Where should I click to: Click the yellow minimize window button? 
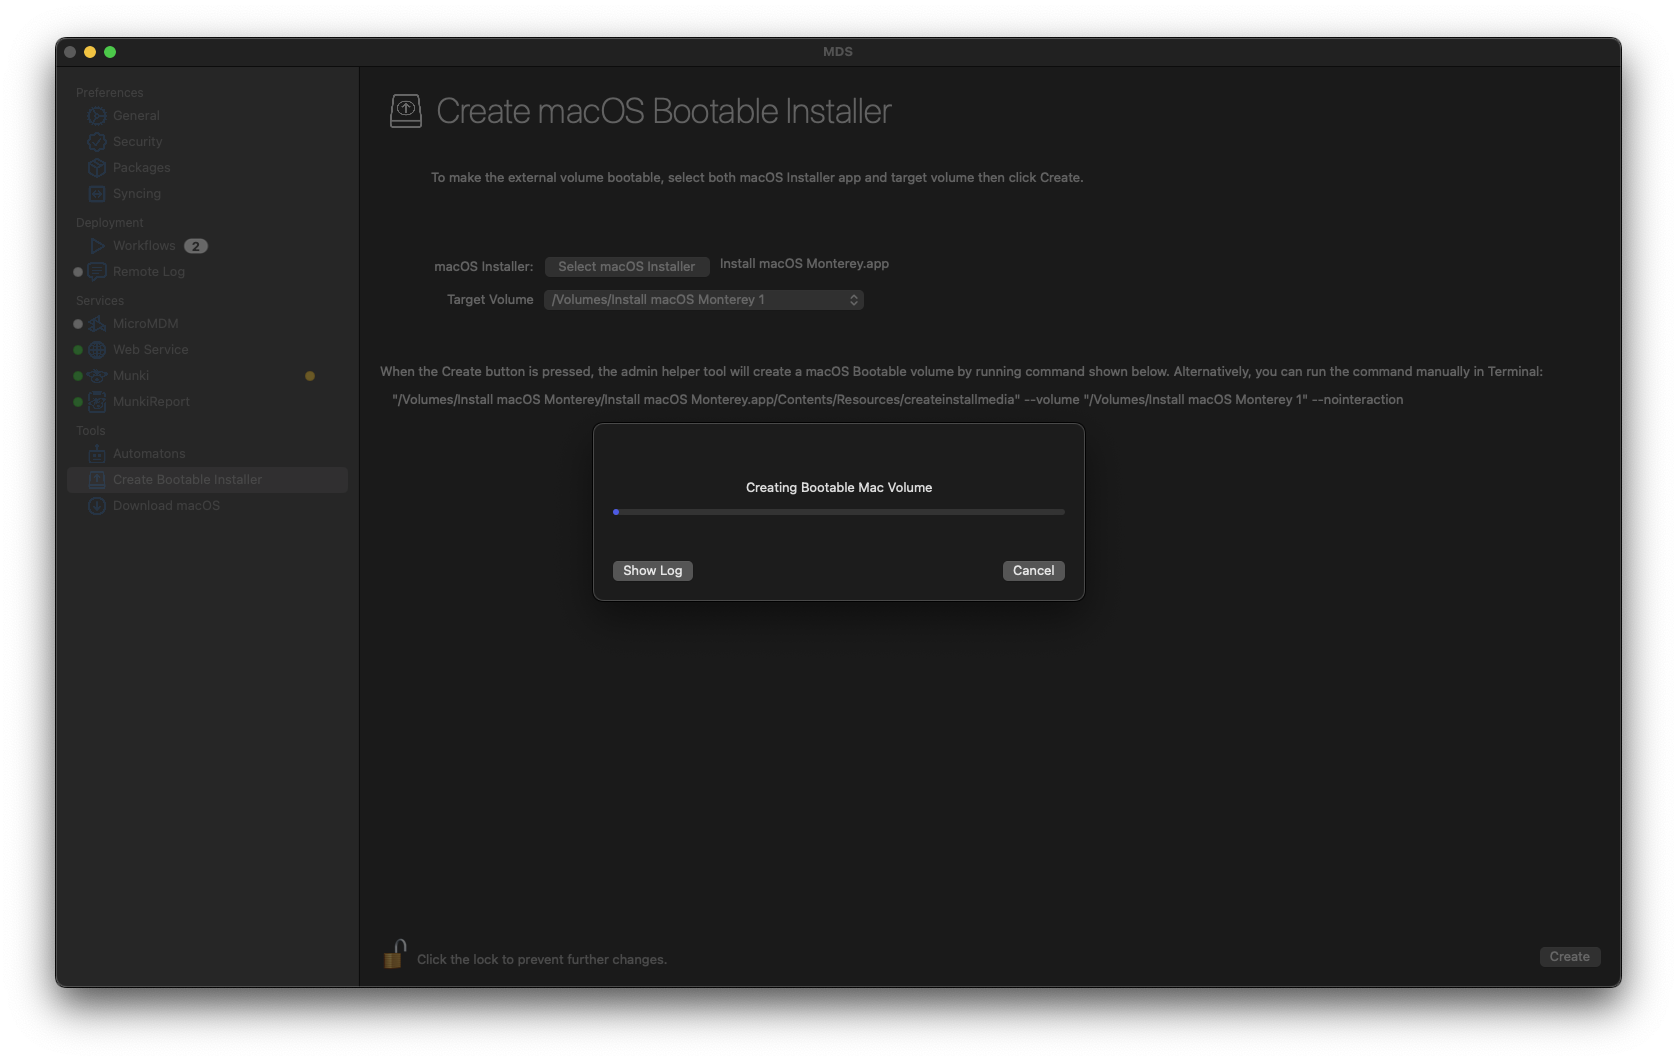[90, 52]
